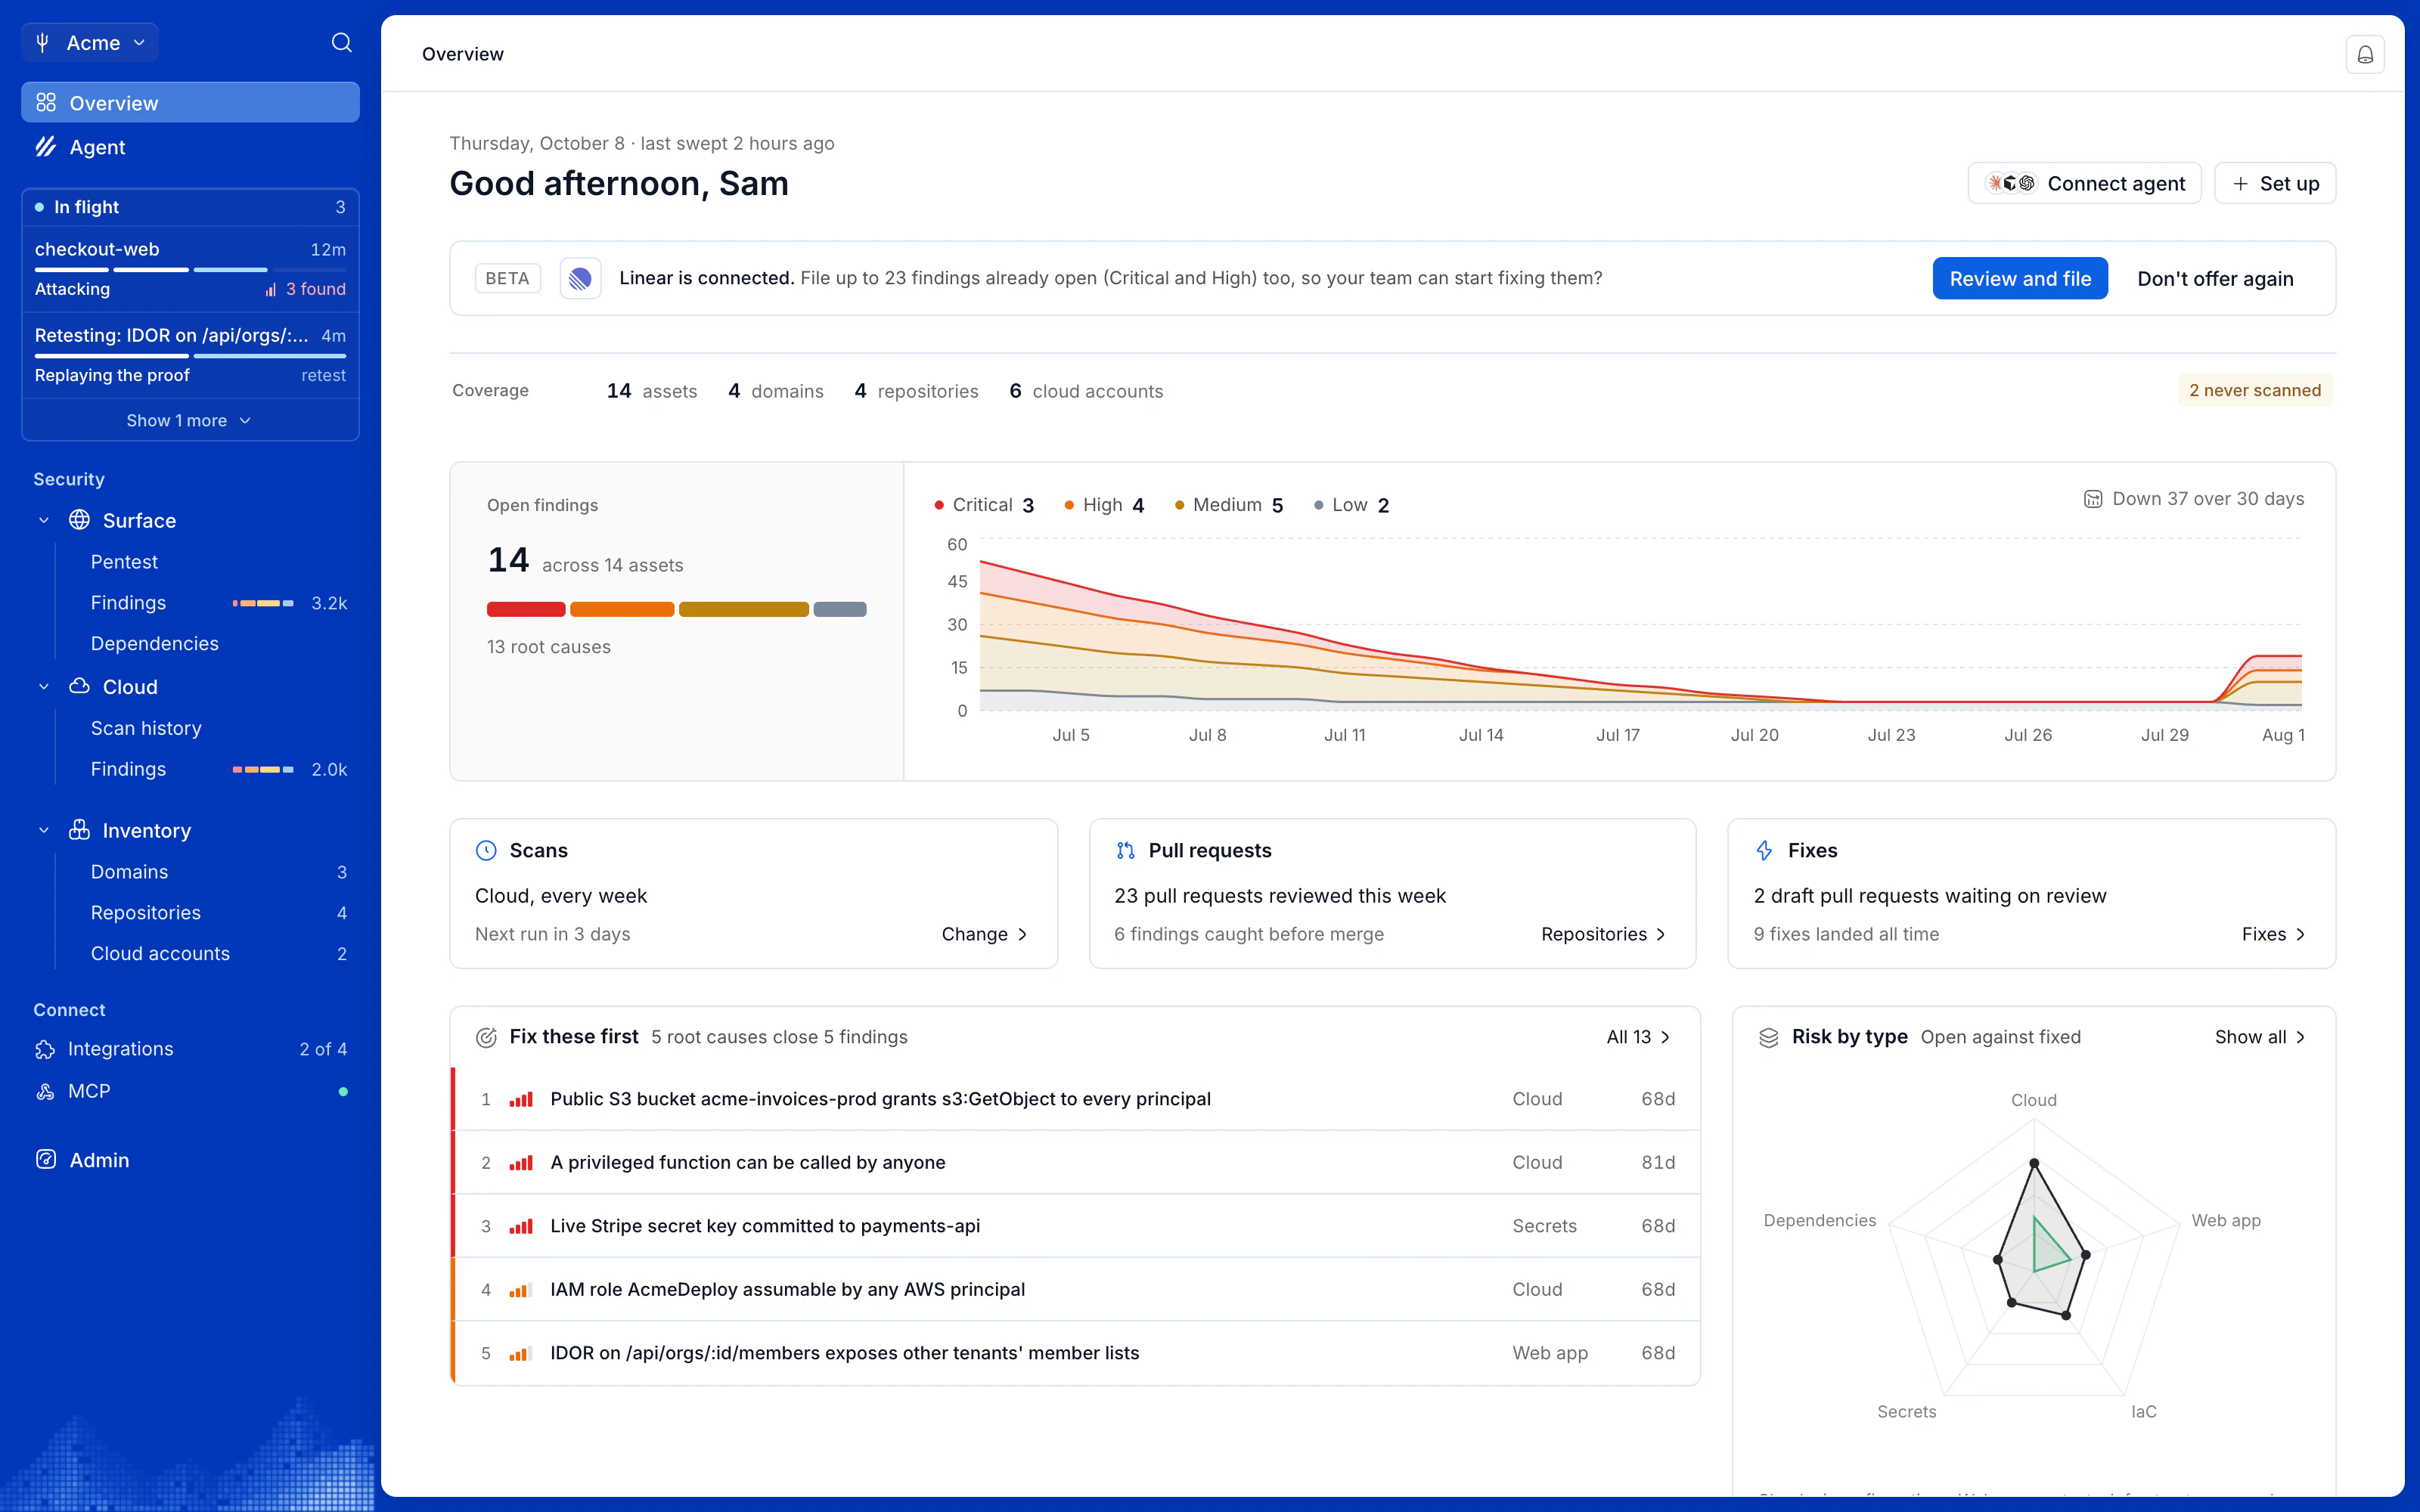Click the MCP sidebar icon
This screenshot has height=1512, width=2420.
pos(45,1091)
